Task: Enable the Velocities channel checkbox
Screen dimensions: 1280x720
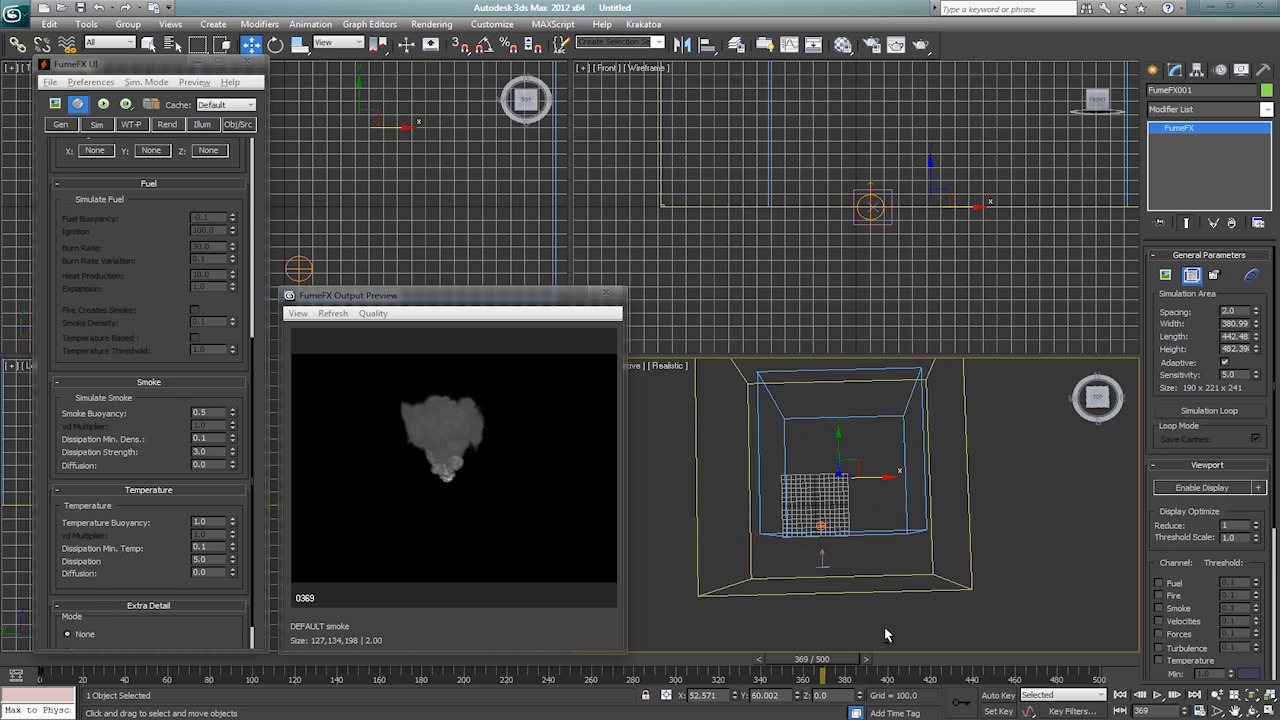Action: [1159, 622]
